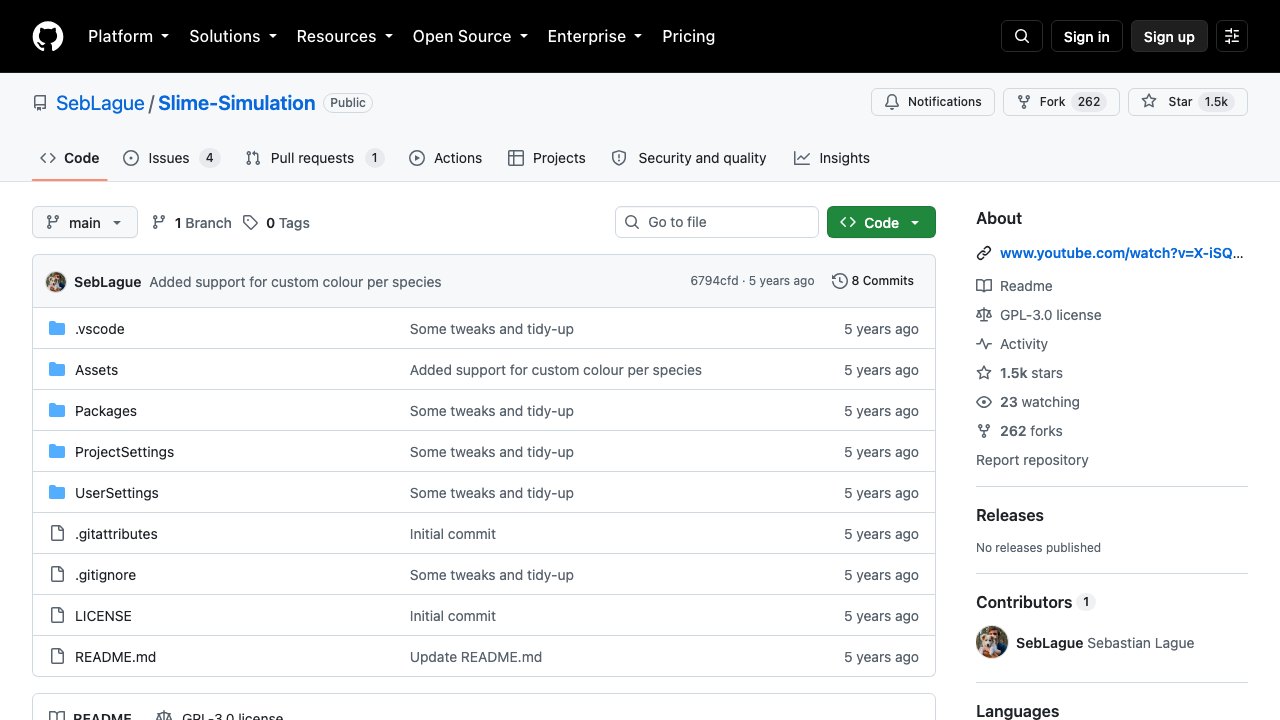
Task: Click SebLague avatar in latest commit row
Action: (56, 282)
